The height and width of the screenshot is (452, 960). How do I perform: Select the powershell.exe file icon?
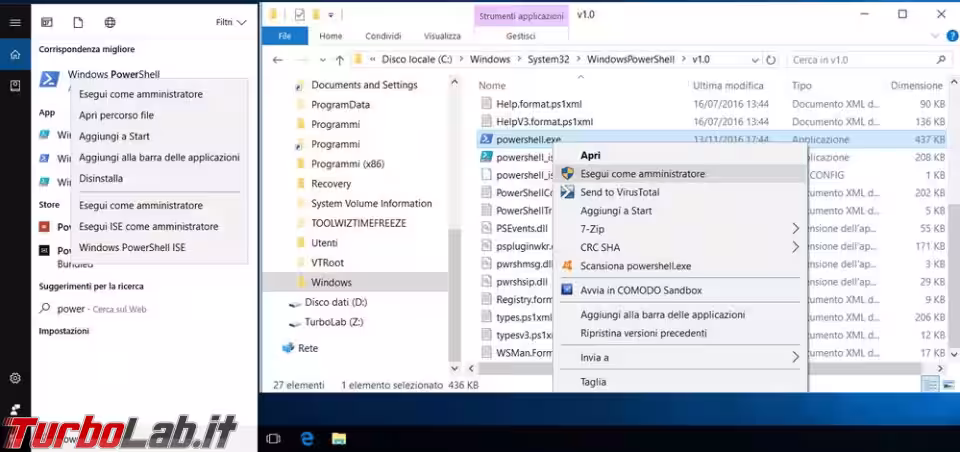(x=486, y=139)
